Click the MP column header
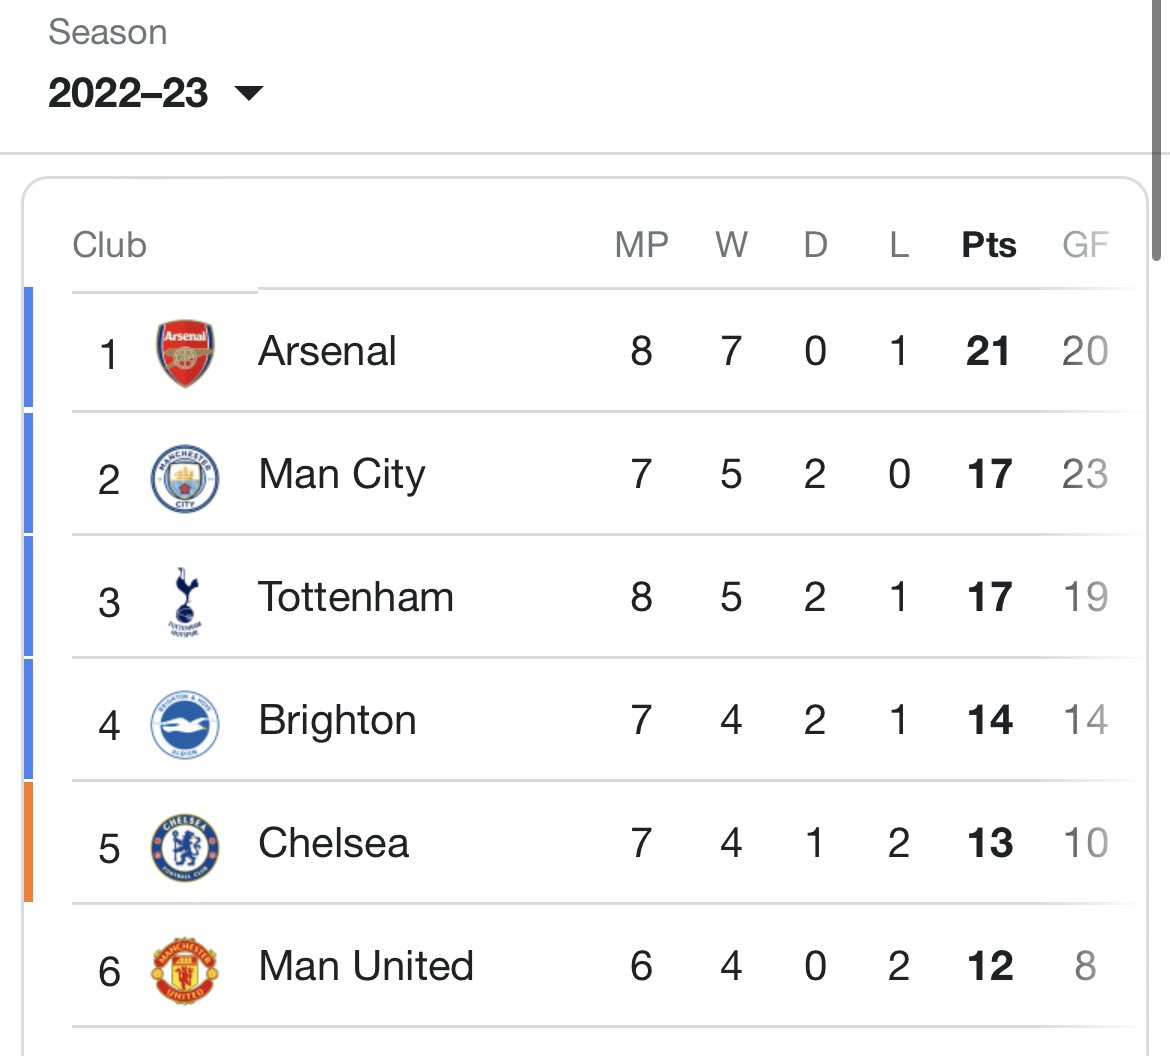Viewport: 1170px width, 1056px height. (642, 245)
